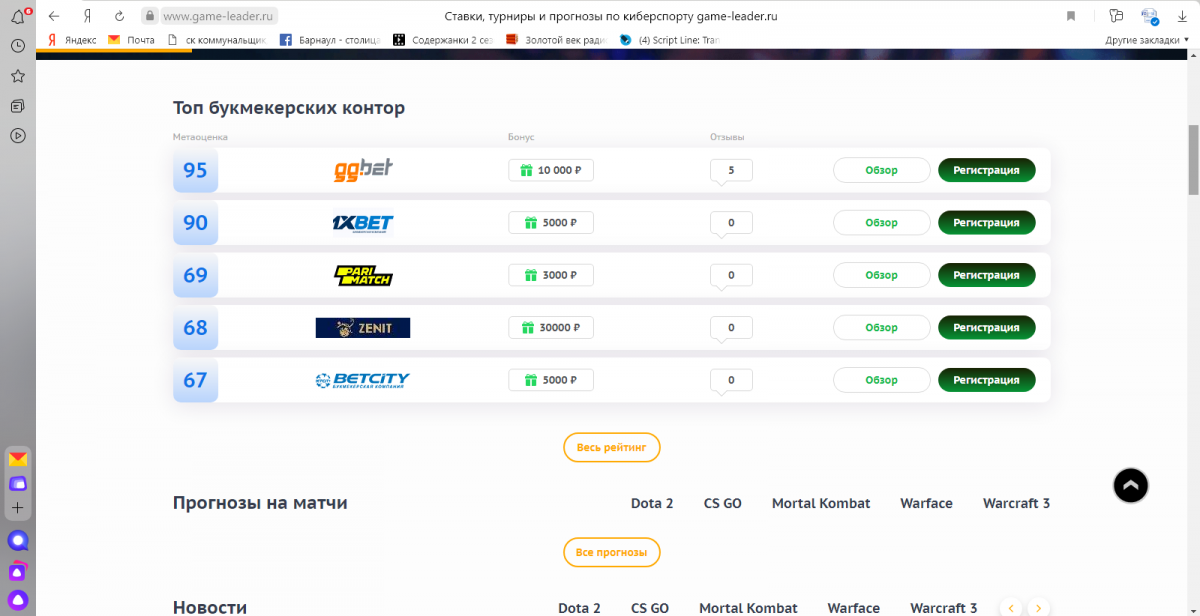1200x616 pixels.
Task: Click "Обзор" for the Parimatch bookmaker
Action: pyautogui.click(x=881, y=275)
